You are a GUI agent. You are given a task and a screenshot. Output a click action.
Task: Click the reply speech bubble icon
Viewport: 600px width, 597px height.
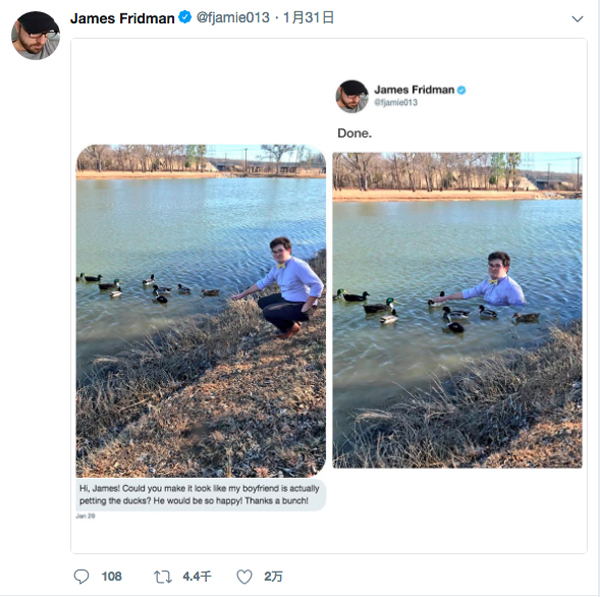pyautogui.click(x=82, y=577)
